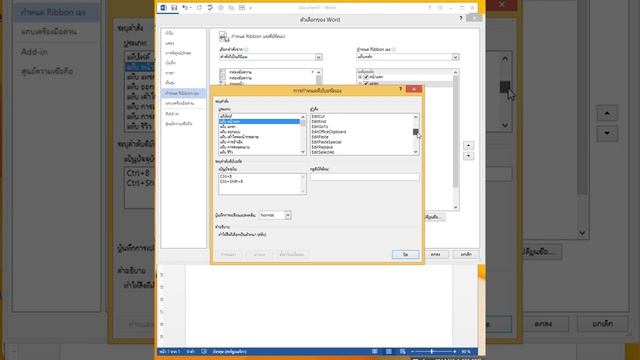Image resolution: width=640 pixels, height=360 pixels.
Task: Click the Word app icon in title bar
Action: tap(163, 8)
